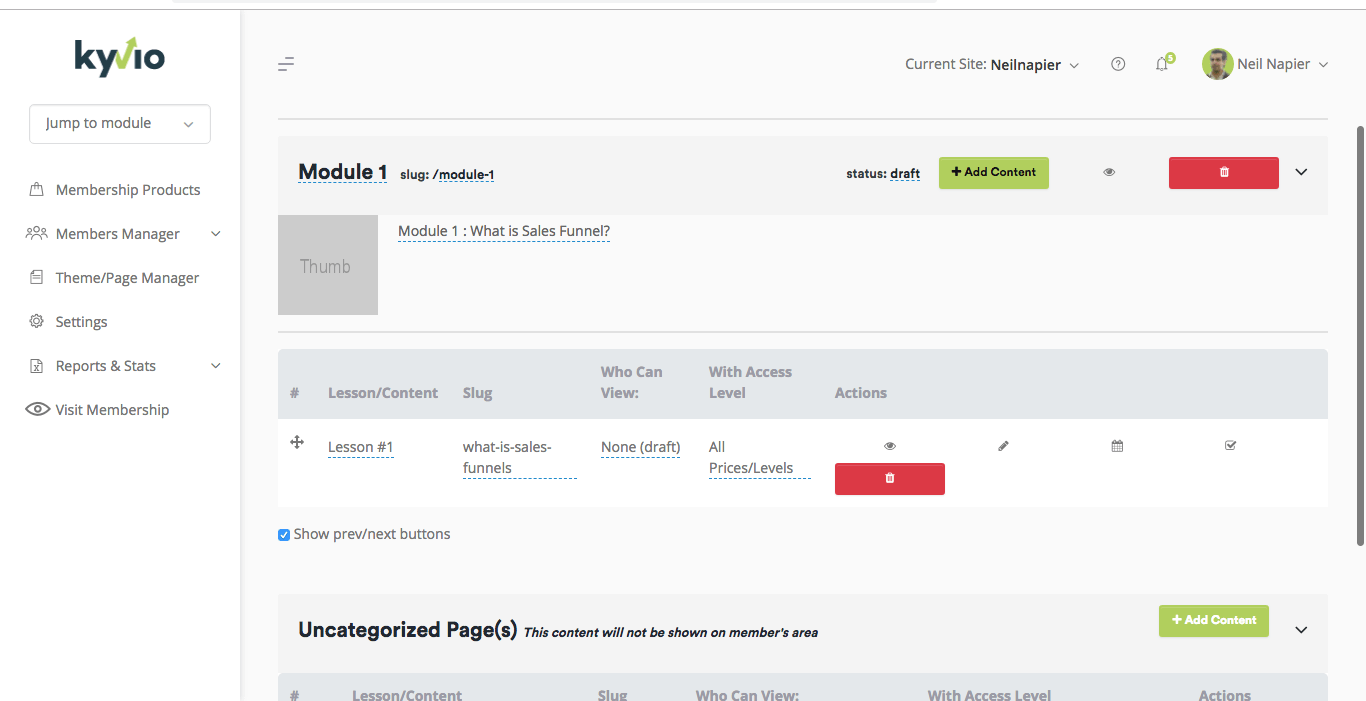Change All Prices/Levels access level
This screenshot has height=701, width=1366.
coord(759,457)
